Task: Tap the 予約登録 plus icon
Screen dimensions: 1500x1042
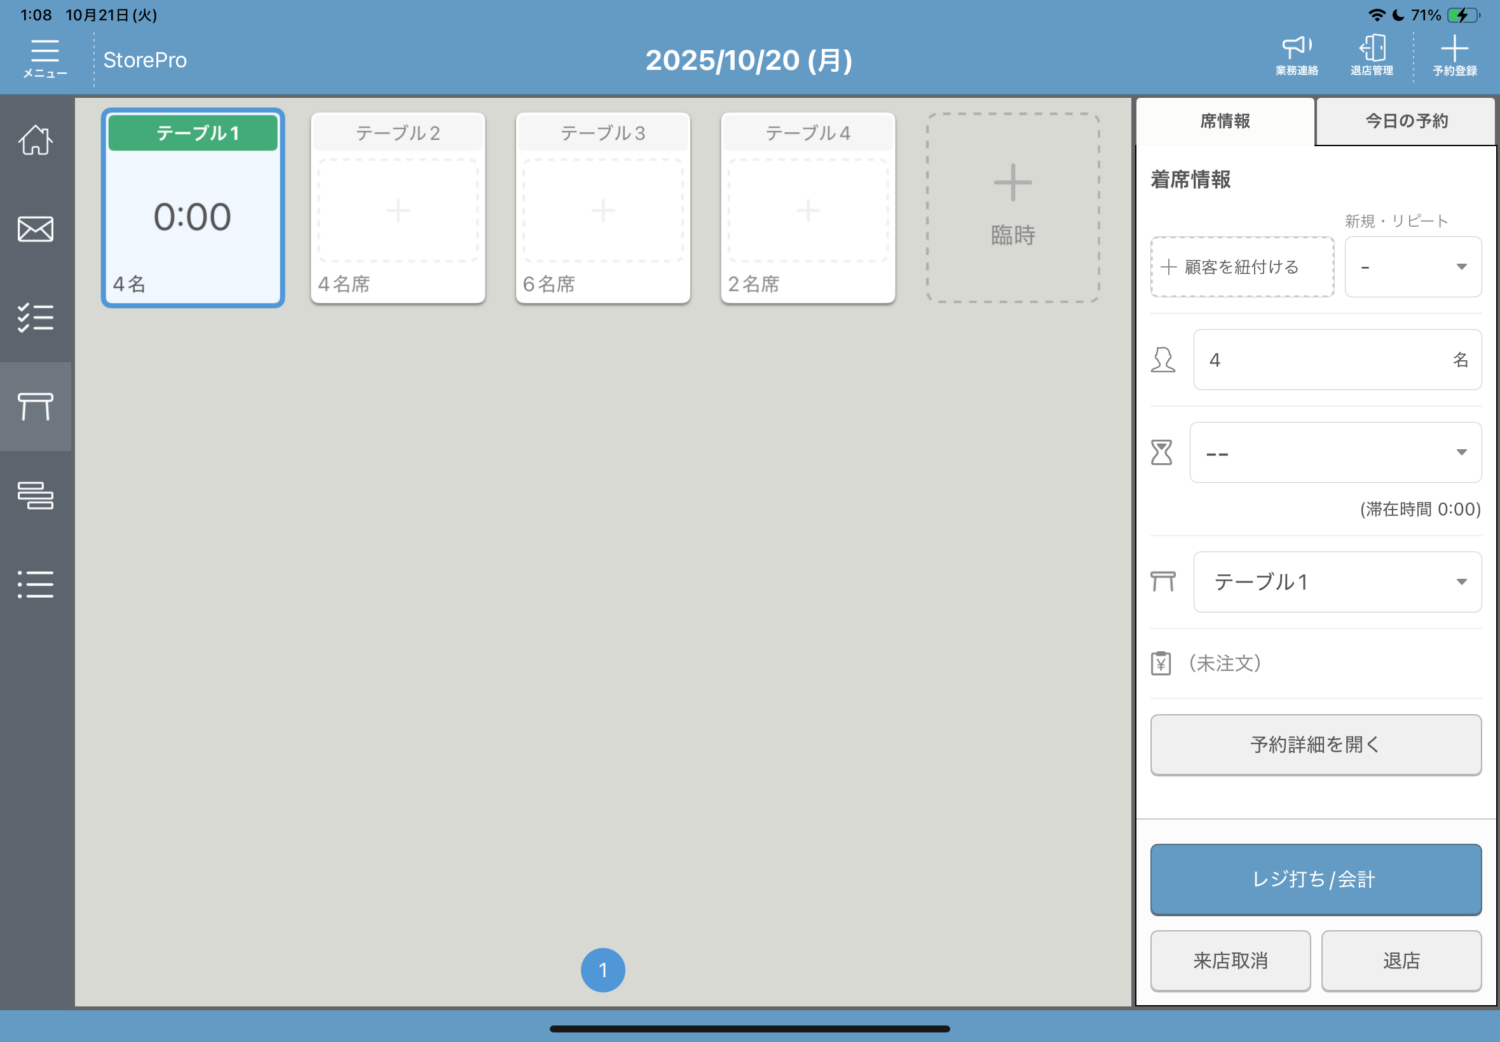Action: pyautogui.click(x=1454, y=55)
